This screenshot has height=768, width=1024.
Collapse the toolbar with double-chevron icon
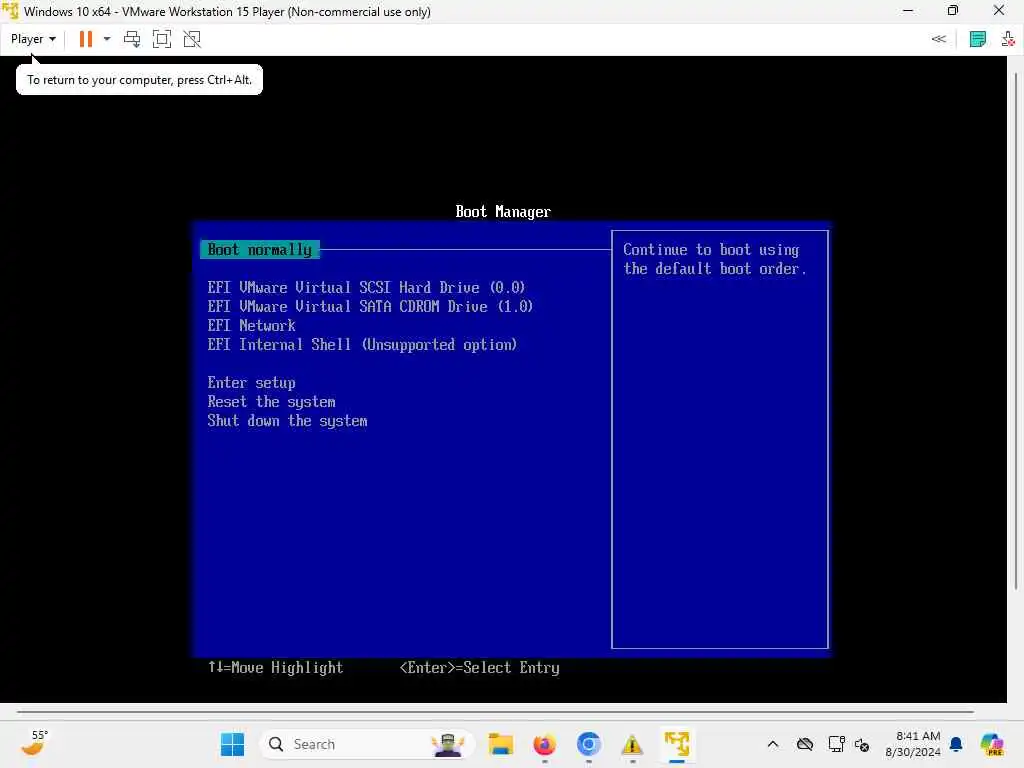point(938,39)
